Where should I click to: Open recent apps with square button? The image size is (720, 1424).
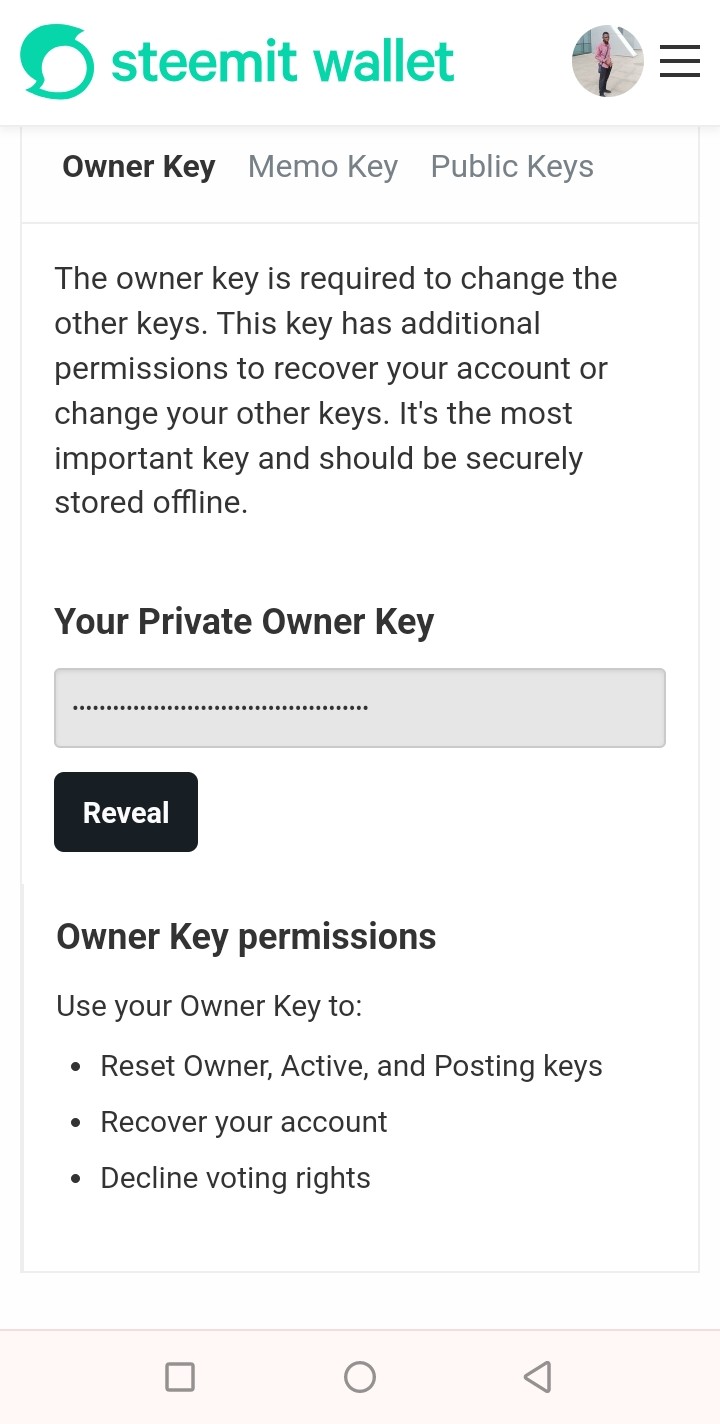(x=180, y=1377)
